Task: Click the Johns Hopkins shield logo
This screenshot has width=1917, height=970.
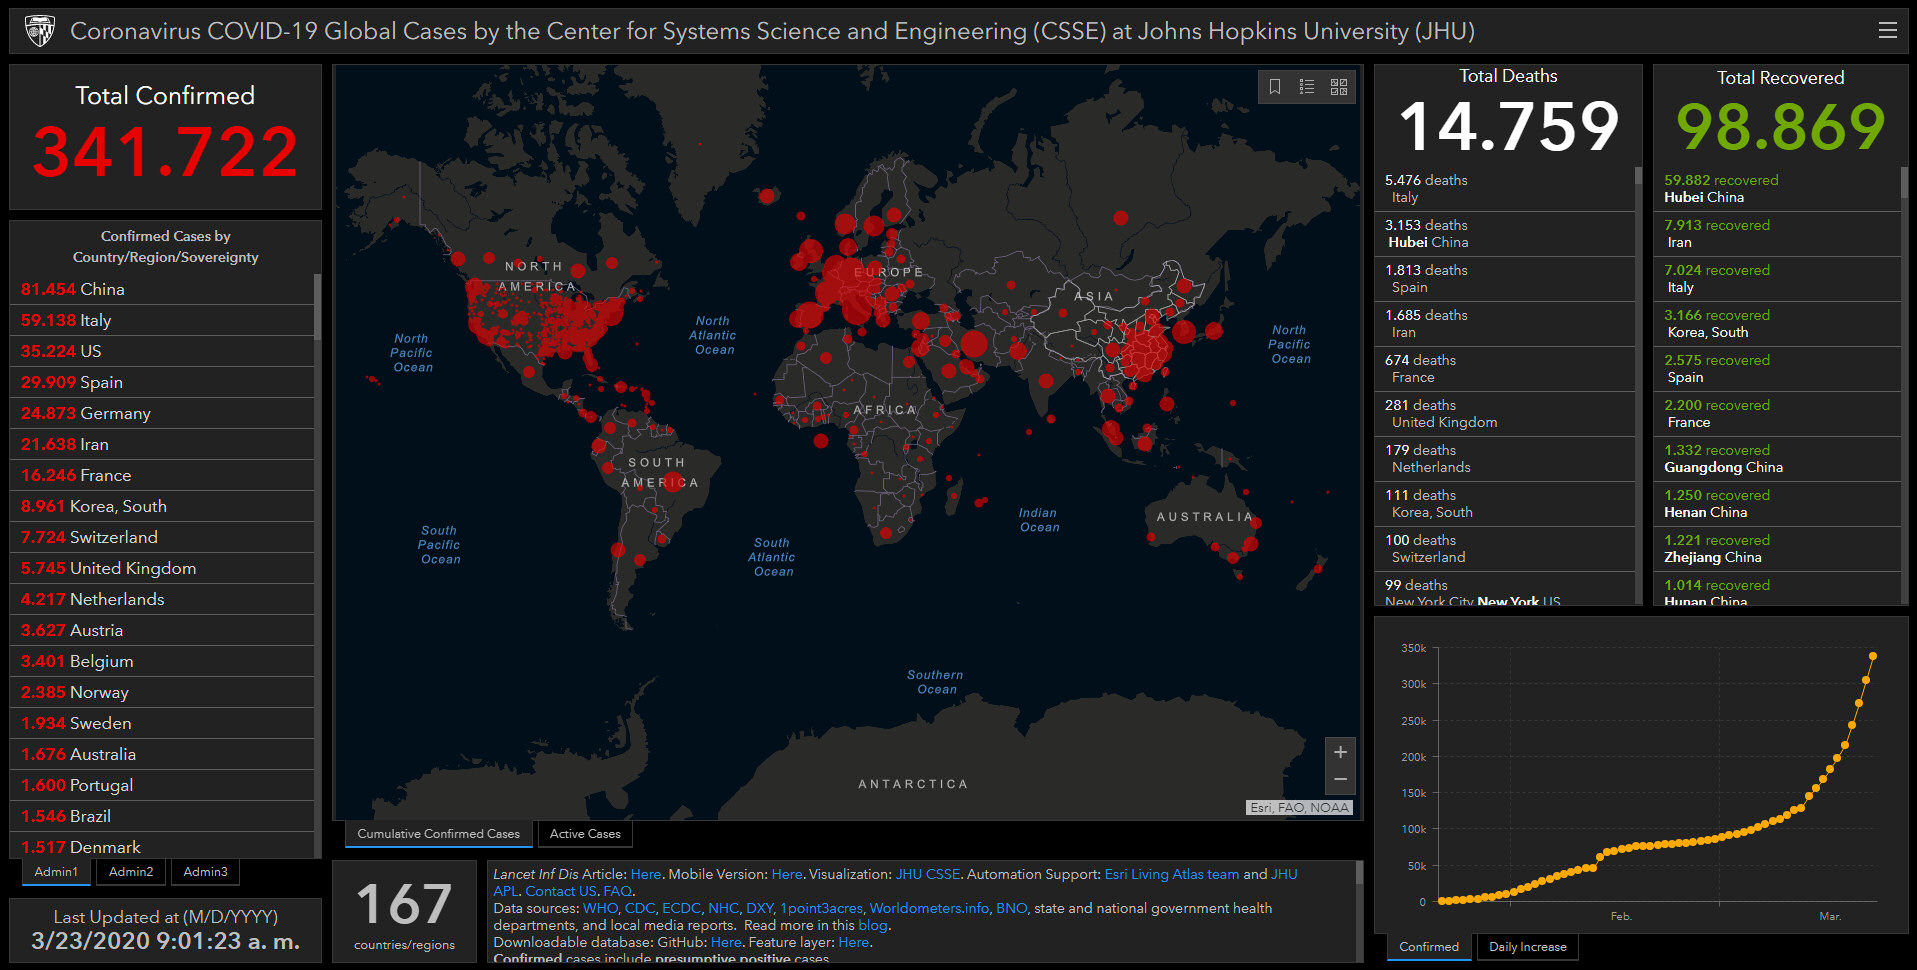Action: (x=40, y=31)
